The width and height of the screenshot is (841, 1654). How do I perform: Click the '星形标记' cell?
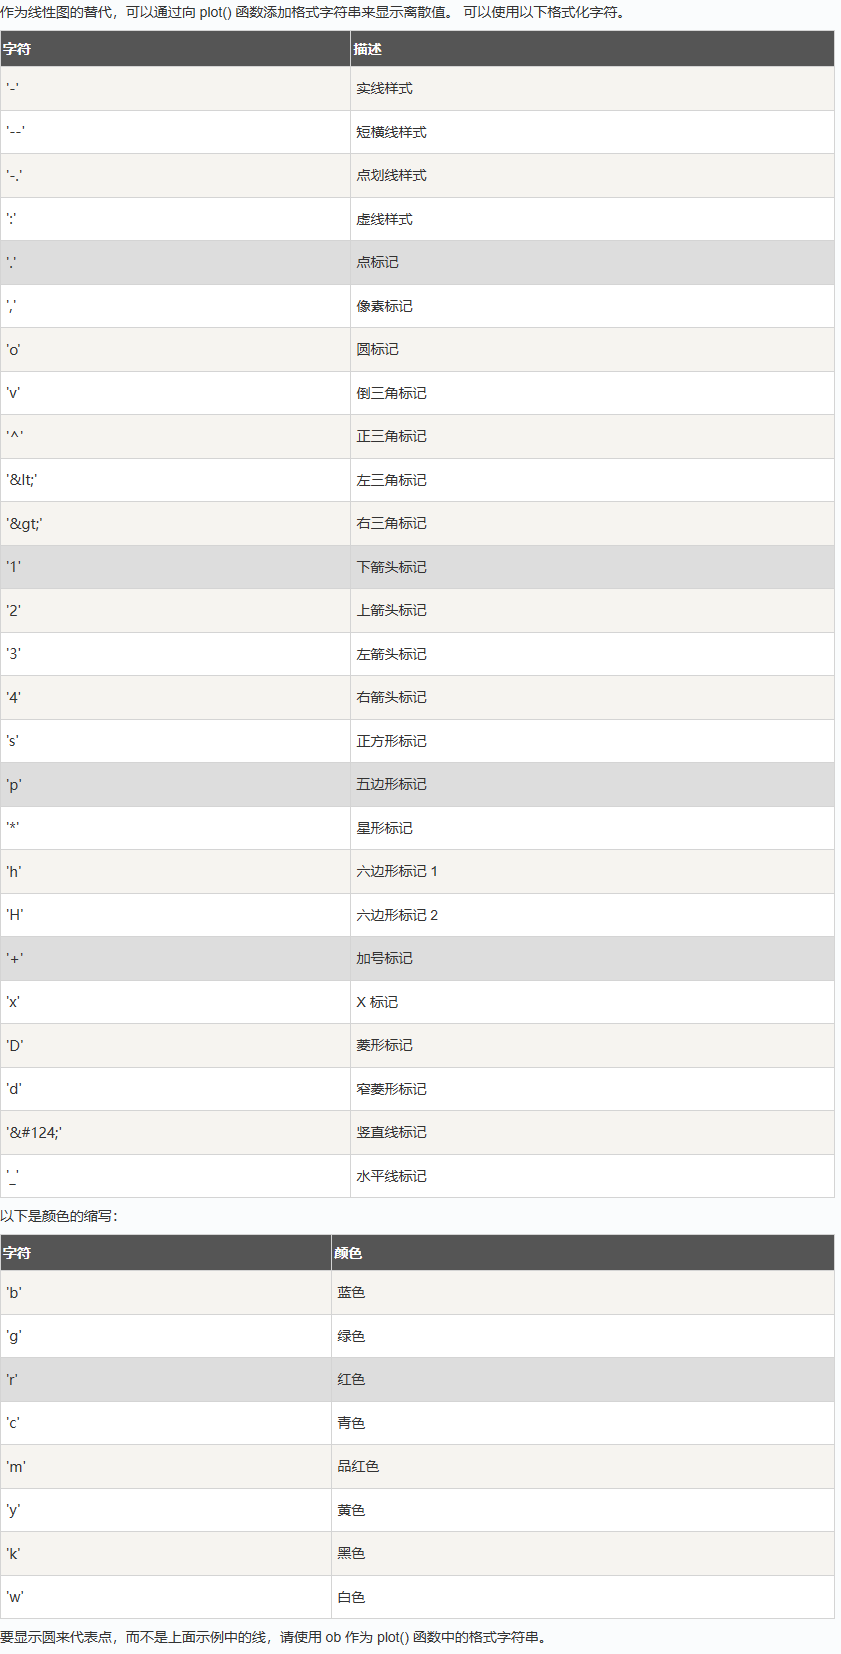tap(385, 828)
